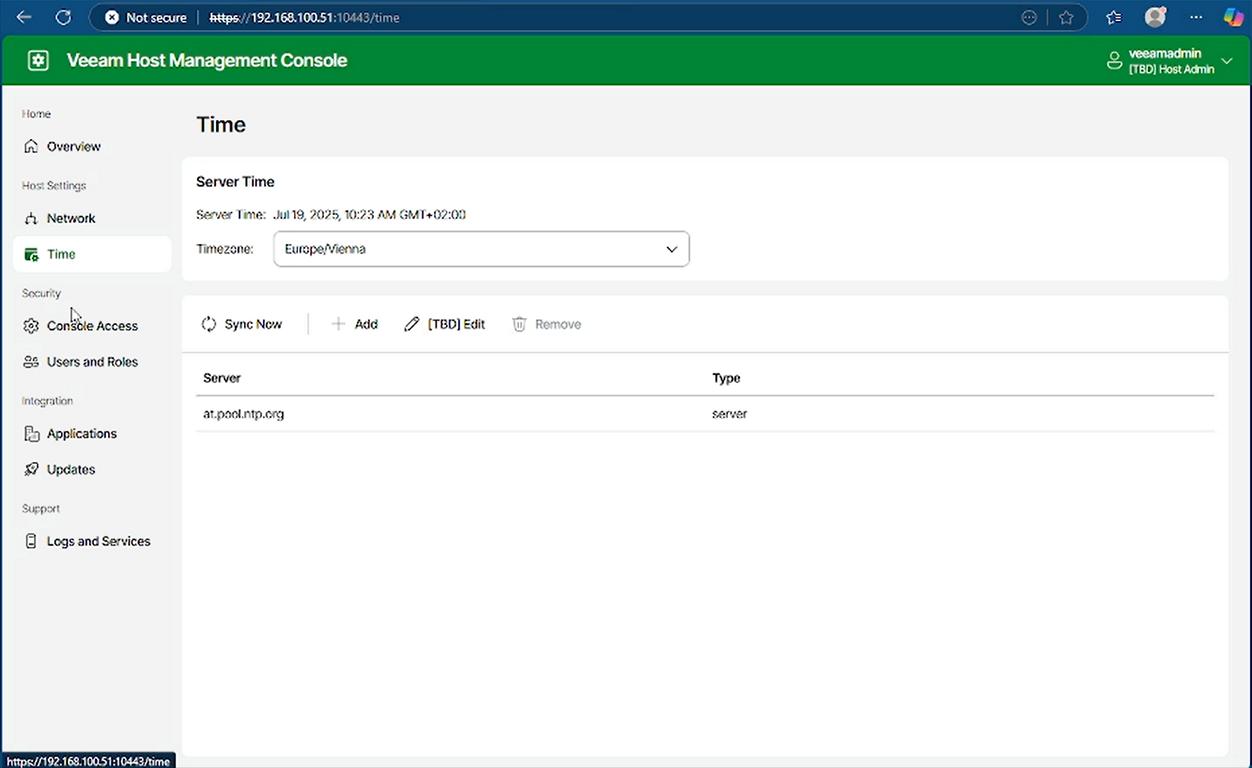Open browser Settings and more menu

click(x=1196, y=17)
